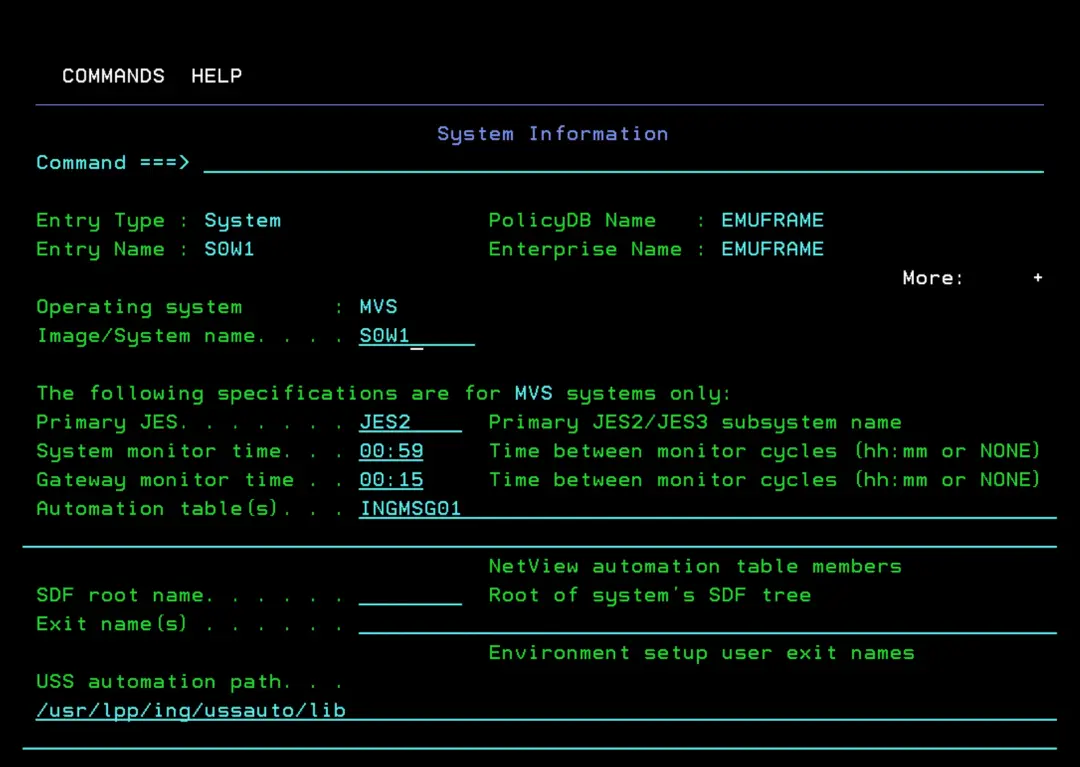Click the 'Image/System name' label

(x=147, y=336)
